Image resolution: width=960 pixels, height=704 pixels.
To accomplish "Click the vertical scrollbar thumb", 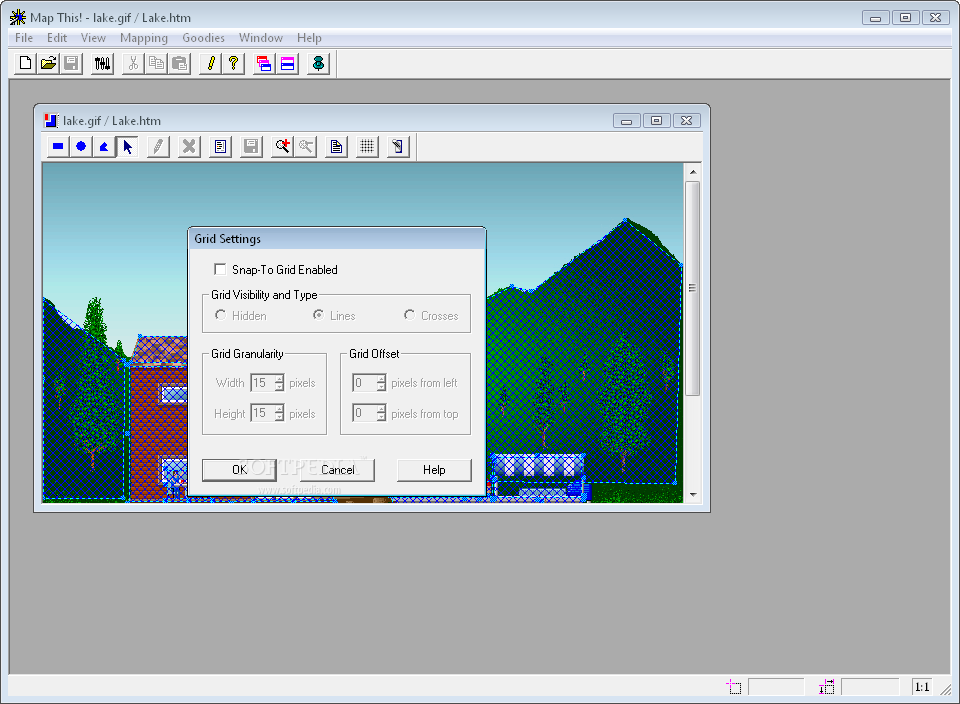I will click(x=692, y=288).
